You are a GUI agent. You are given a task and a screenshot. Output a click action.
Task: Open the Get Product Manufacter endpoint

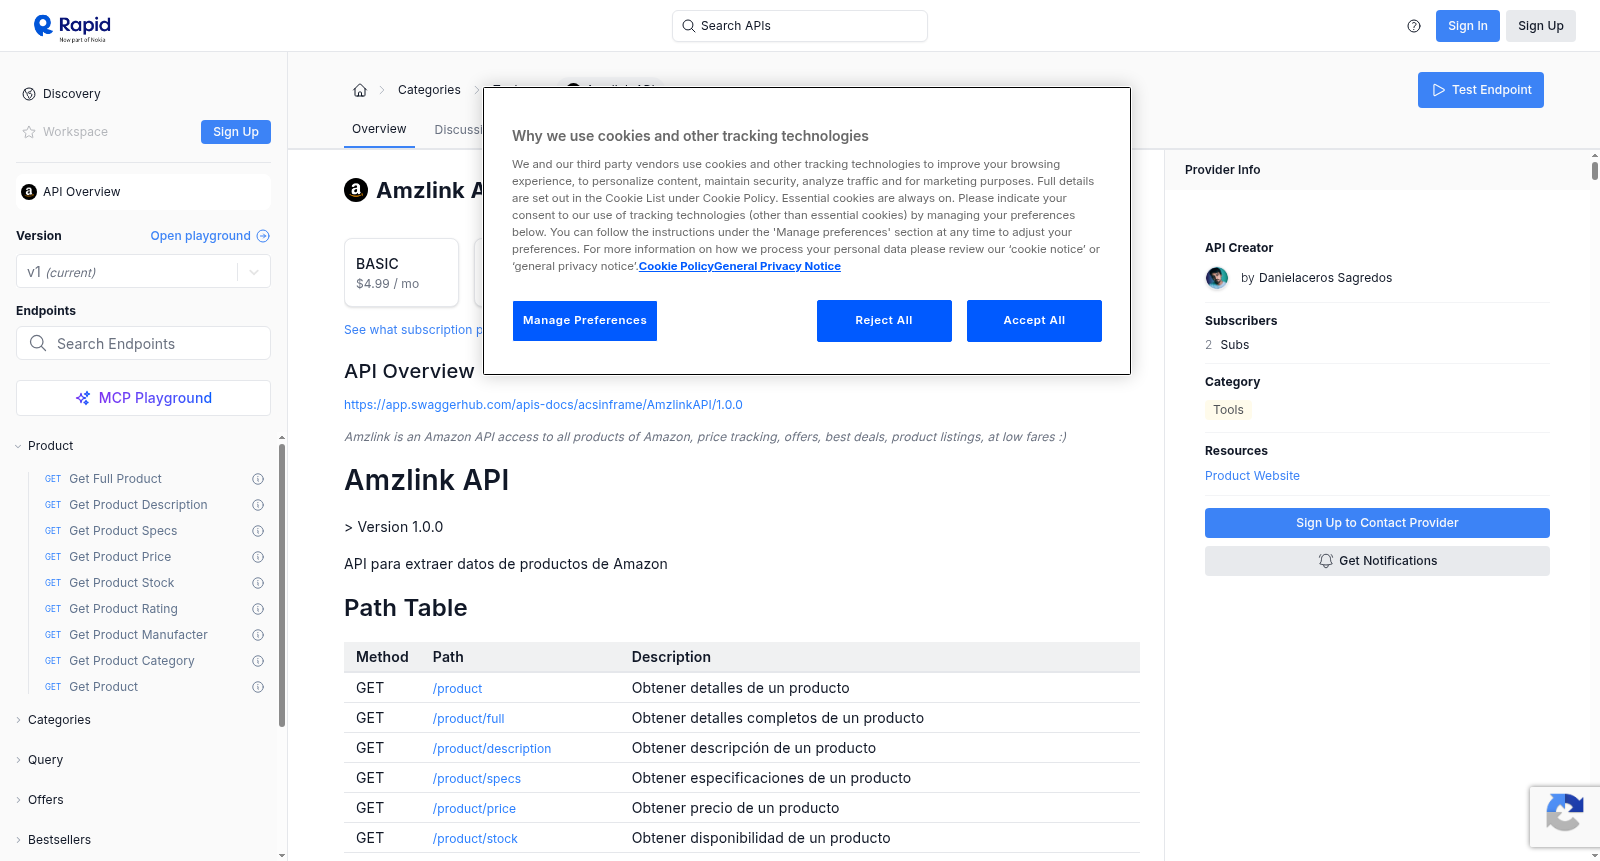(x=138, y=635)
